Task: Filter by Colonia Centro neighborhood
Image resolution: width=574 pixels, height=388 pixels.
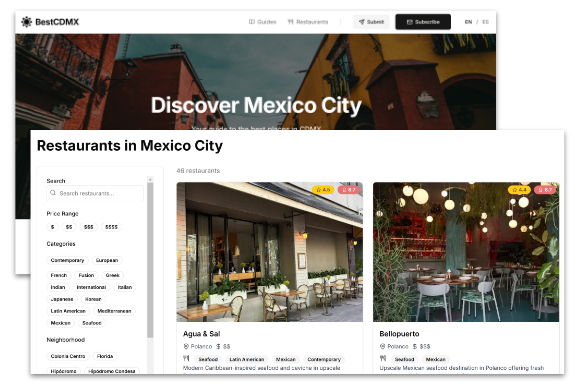Action: (x=68, y=356)
